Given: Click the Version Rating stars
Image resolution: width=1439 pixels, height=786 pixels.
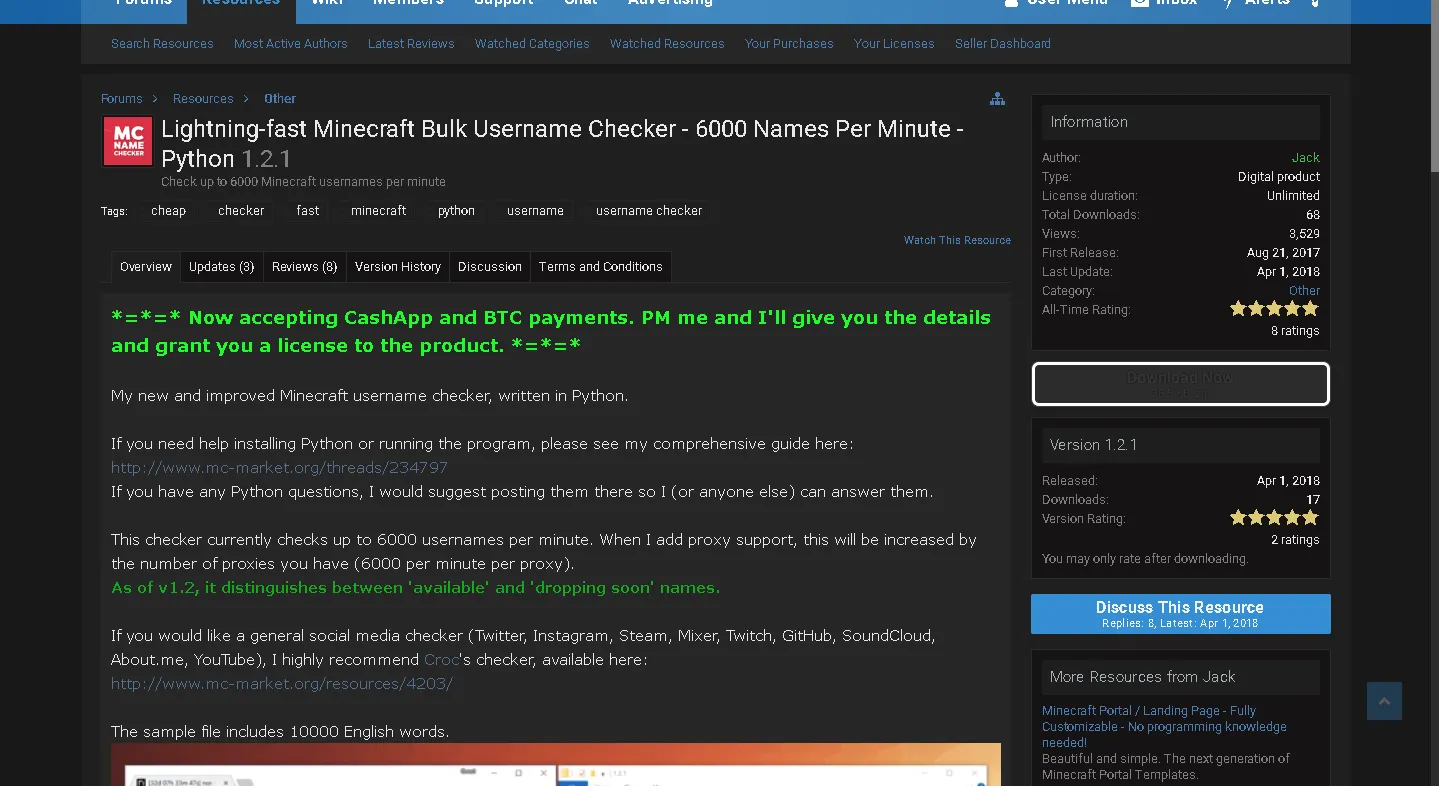Looking at the screenshot, I should coord(1274,518).
